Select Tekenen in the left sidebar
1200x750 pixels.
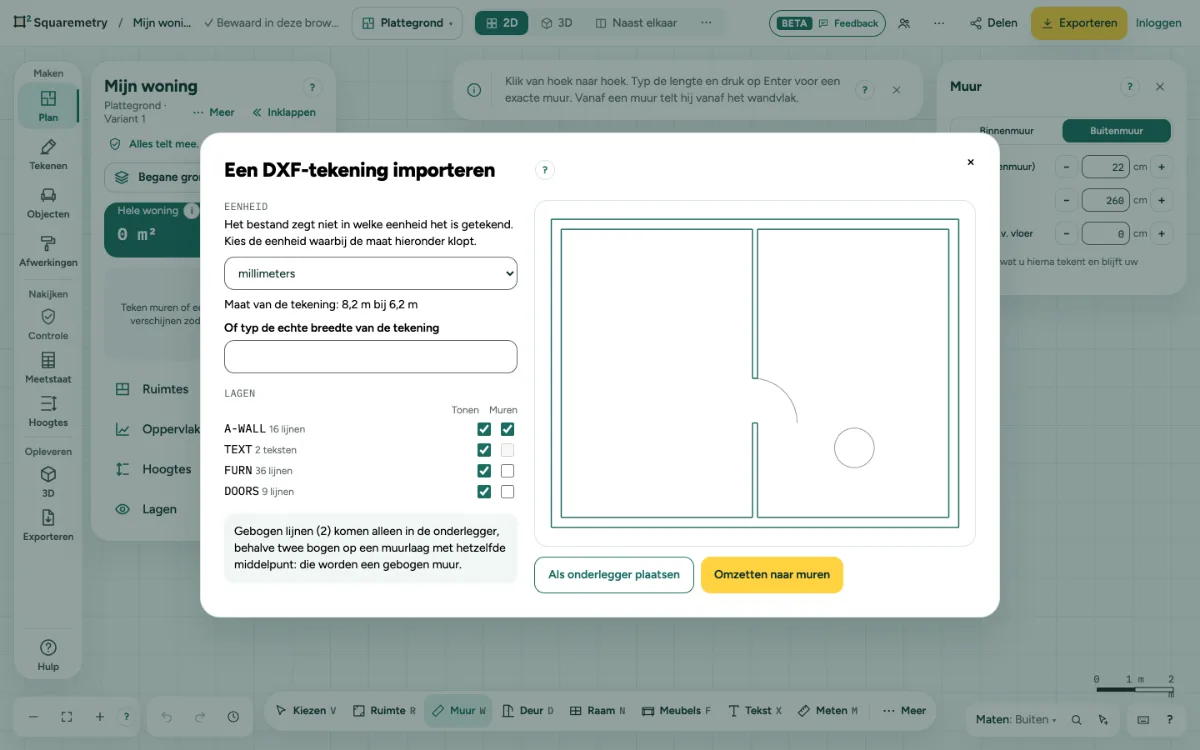[48, 155]
